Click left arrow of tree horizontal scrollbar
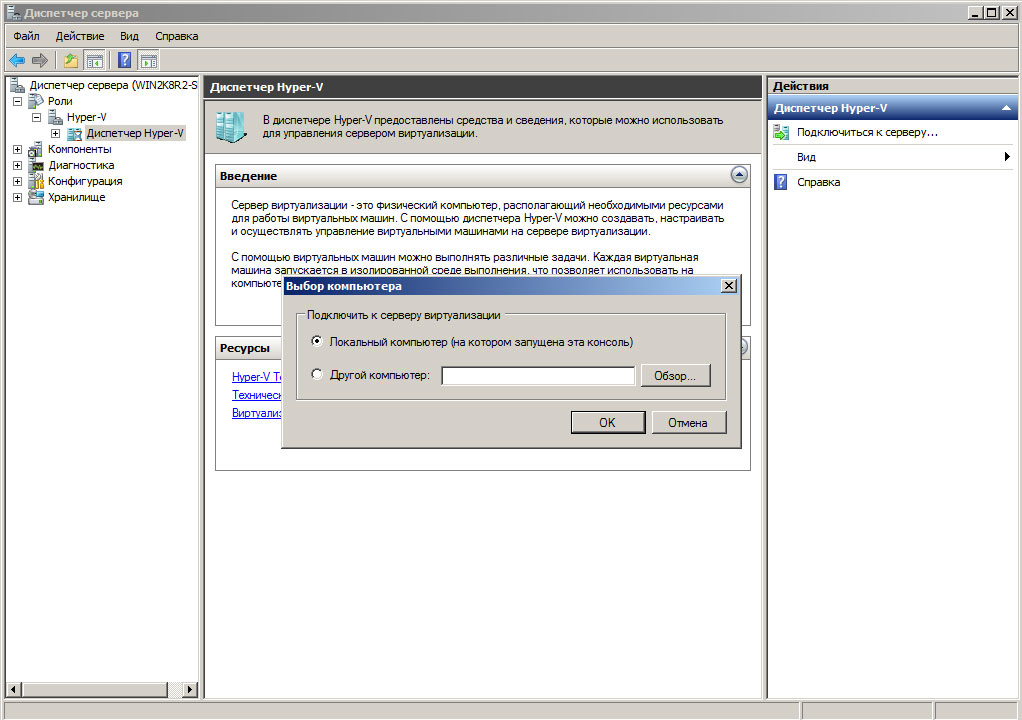Viewport: 1022px width, 720px height. click(x=14, y=689)
